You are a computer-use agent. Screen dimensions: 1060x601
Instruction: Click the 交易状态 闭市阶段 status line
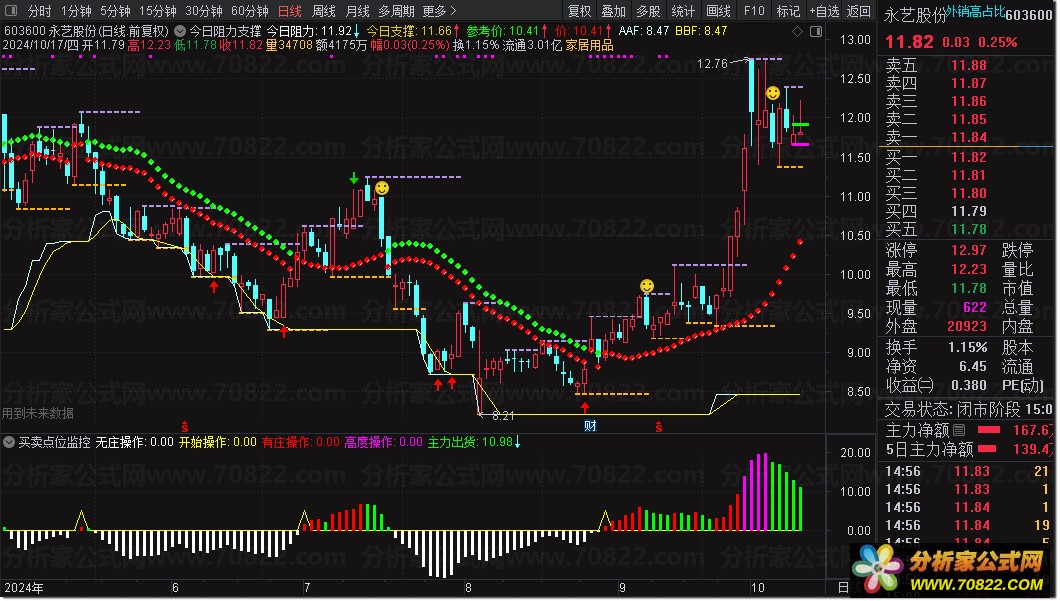(968, 409)
